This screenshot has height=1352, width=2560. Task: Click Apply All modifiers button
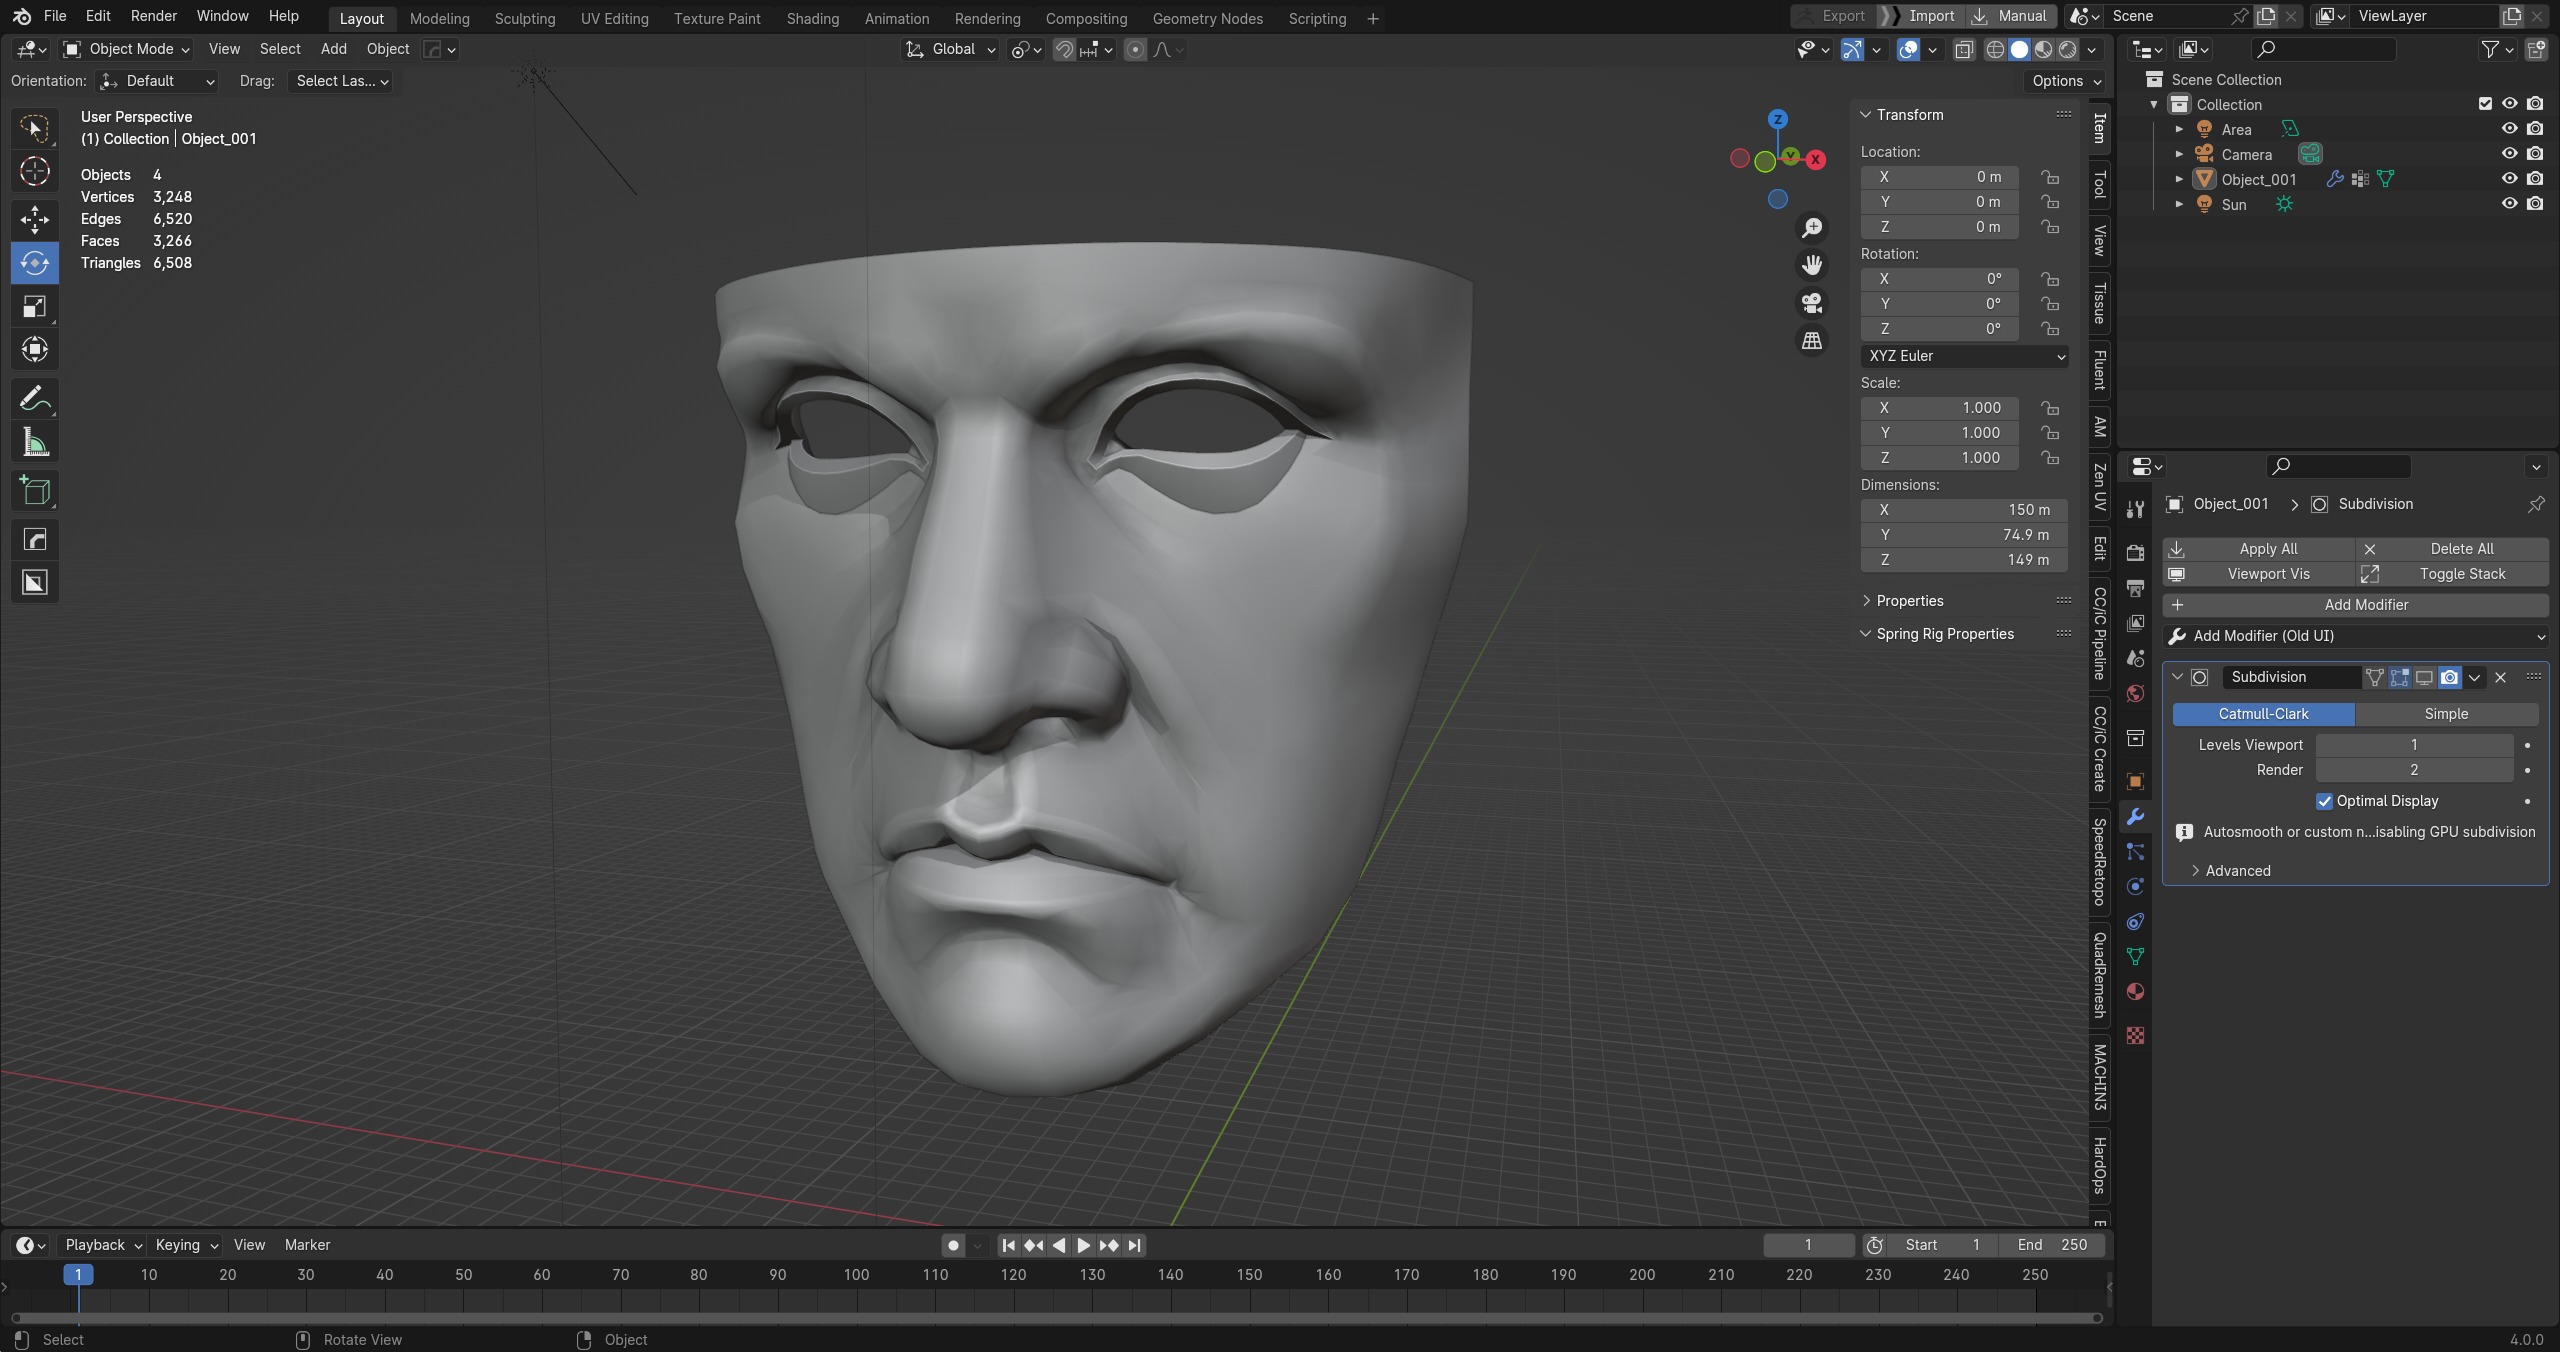[x=2258, y=549]
